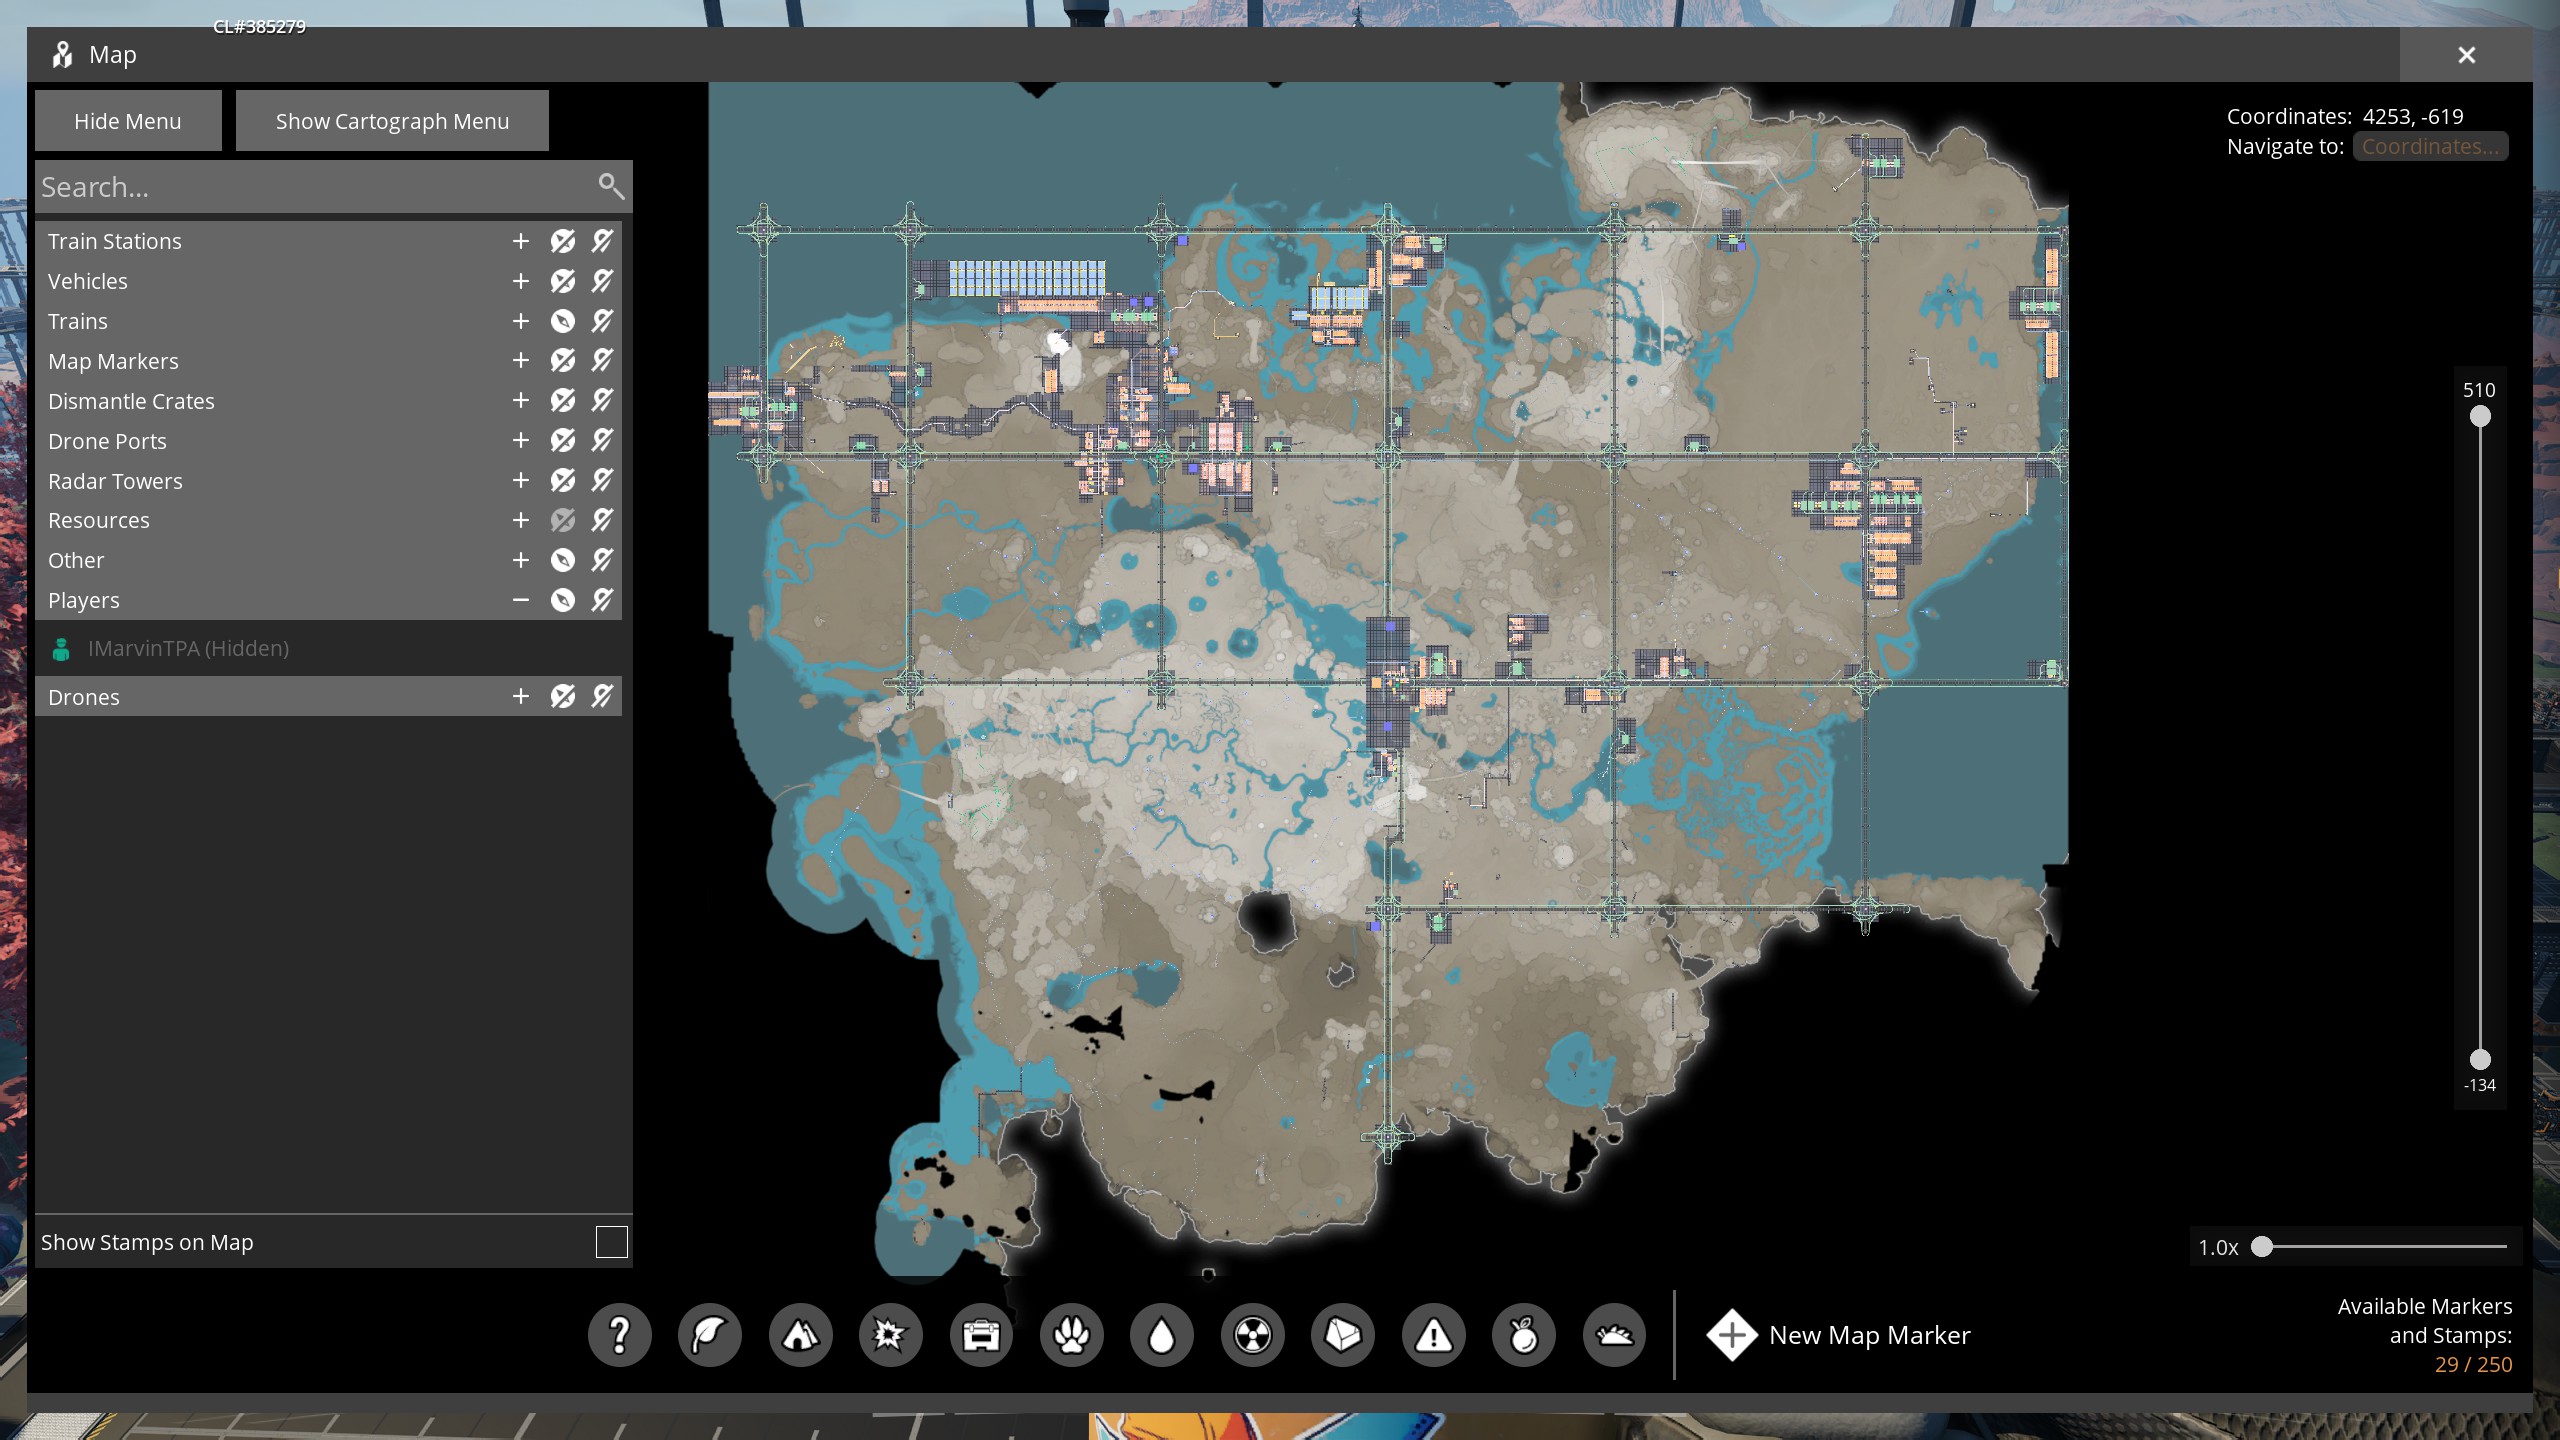Open Show Cartograph Menu

tap(392, 121)
